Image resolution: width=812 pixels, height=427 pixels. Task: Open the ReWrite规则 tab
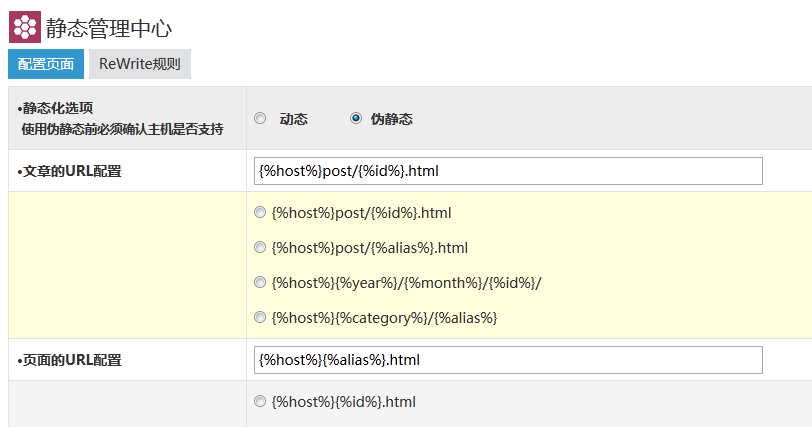tap(140, 64)
